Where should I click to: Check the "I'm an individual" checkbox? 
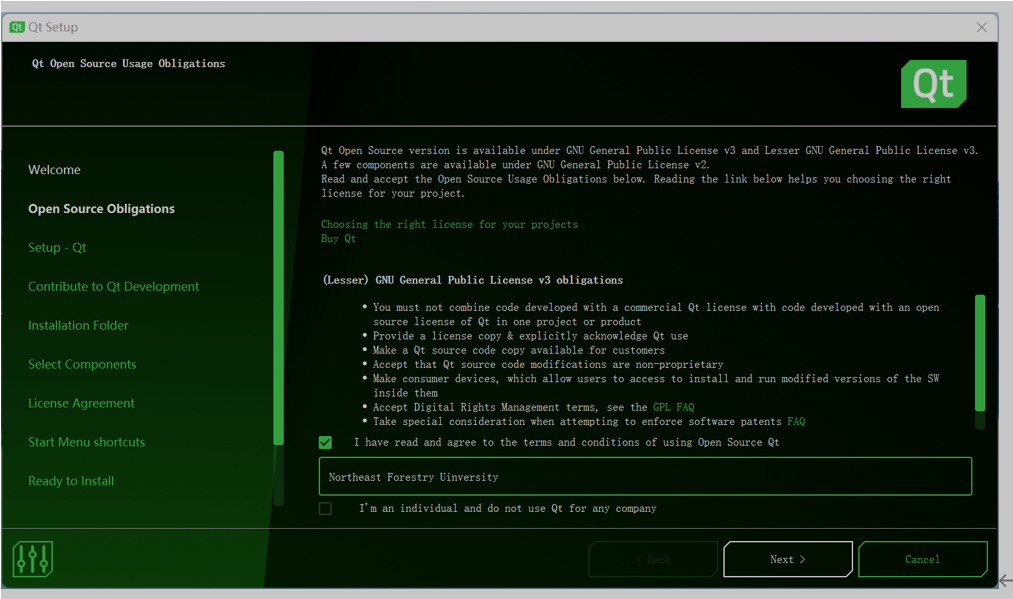pos(326,509)
